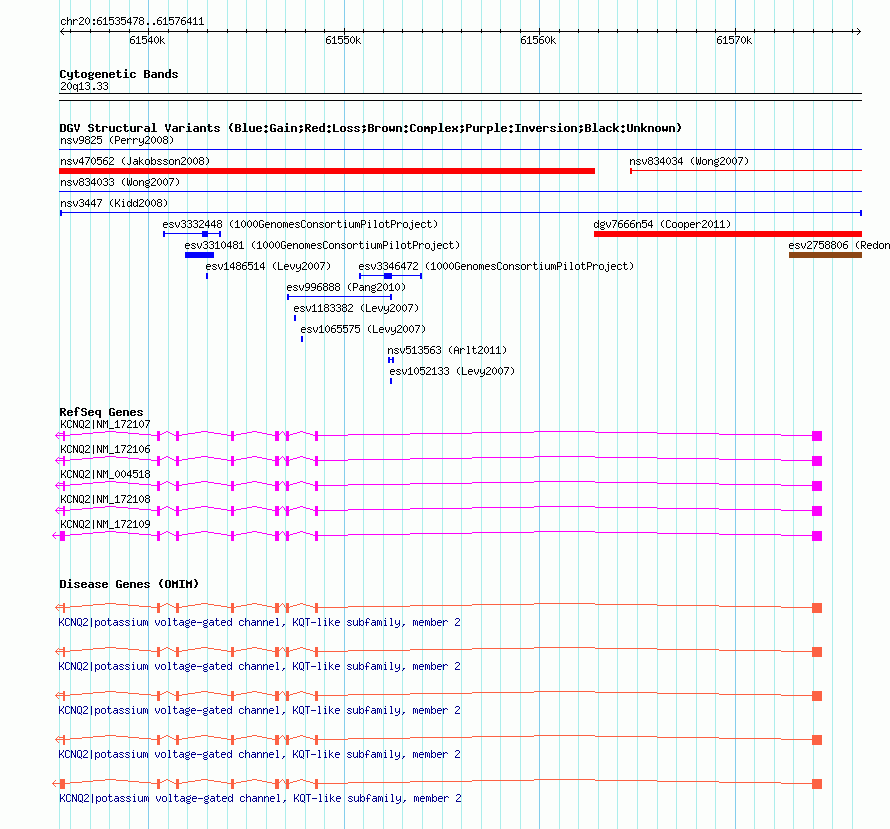The width and height of the screenshot is (890, 829).
Task: Open variant esv2758806 label
Action: 839,245
